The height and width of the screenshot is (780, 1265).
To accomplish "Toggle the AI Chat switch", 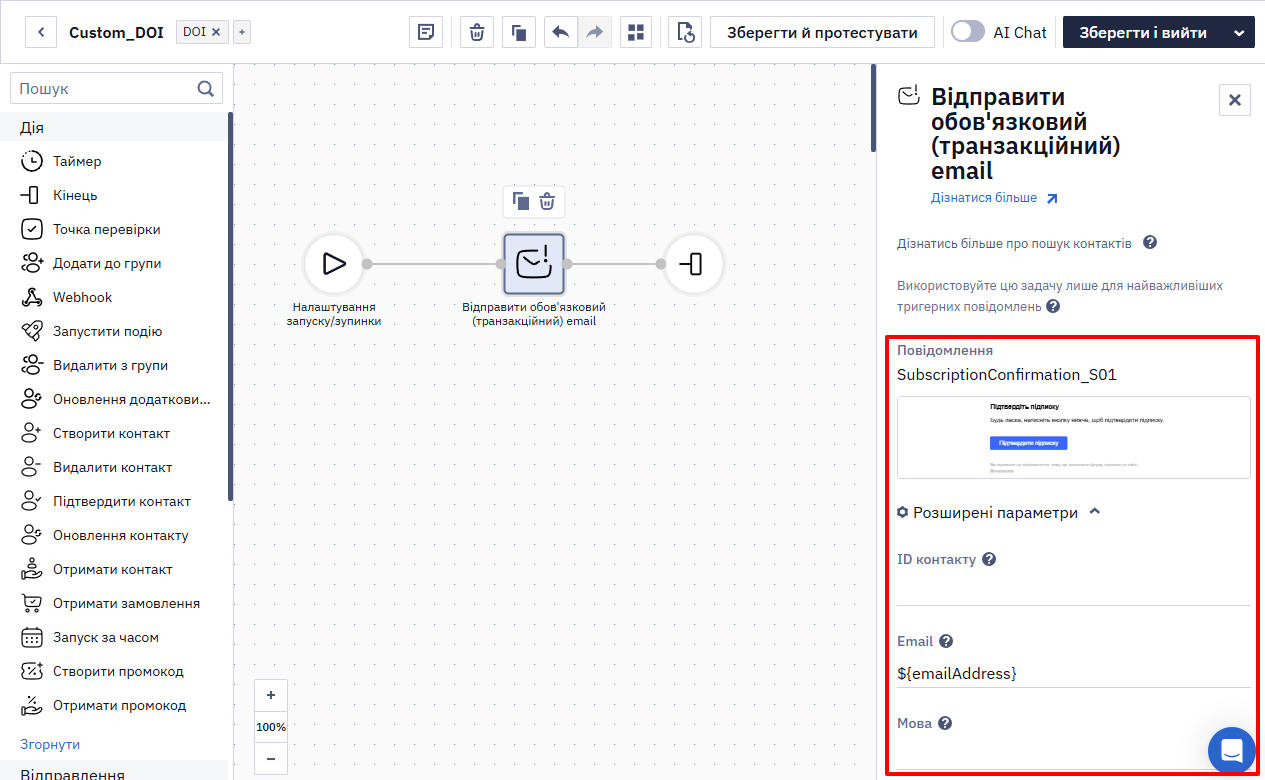I will (x=967, y=32).
